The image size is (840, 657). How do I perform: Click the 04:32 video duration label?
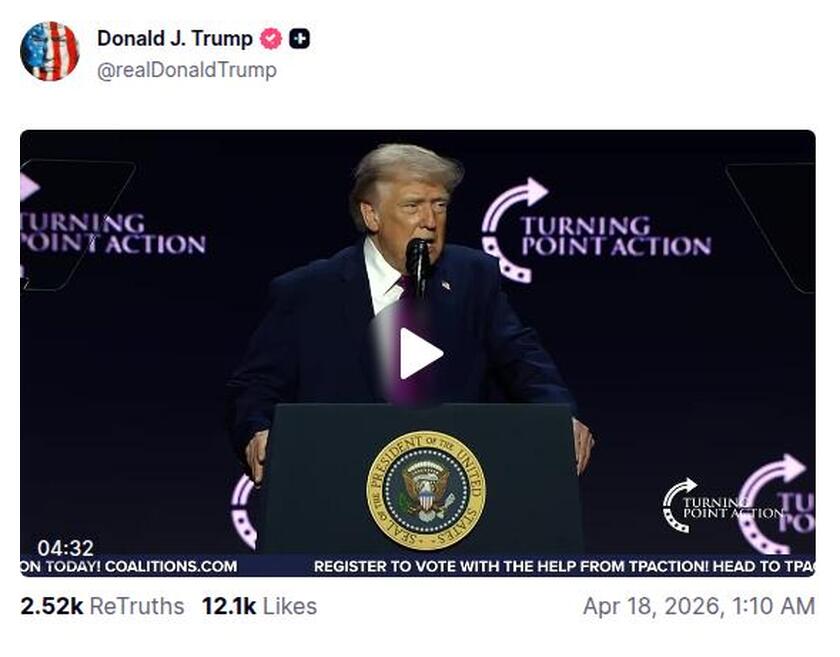66,548
